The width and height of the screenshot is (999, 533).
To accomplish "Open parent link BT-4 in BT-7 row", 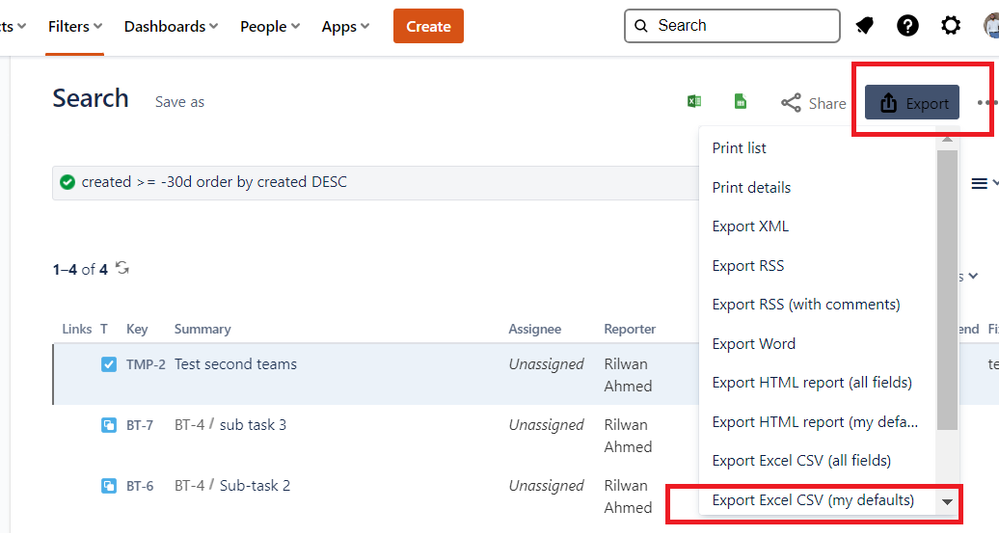I will tap(189, 425).
